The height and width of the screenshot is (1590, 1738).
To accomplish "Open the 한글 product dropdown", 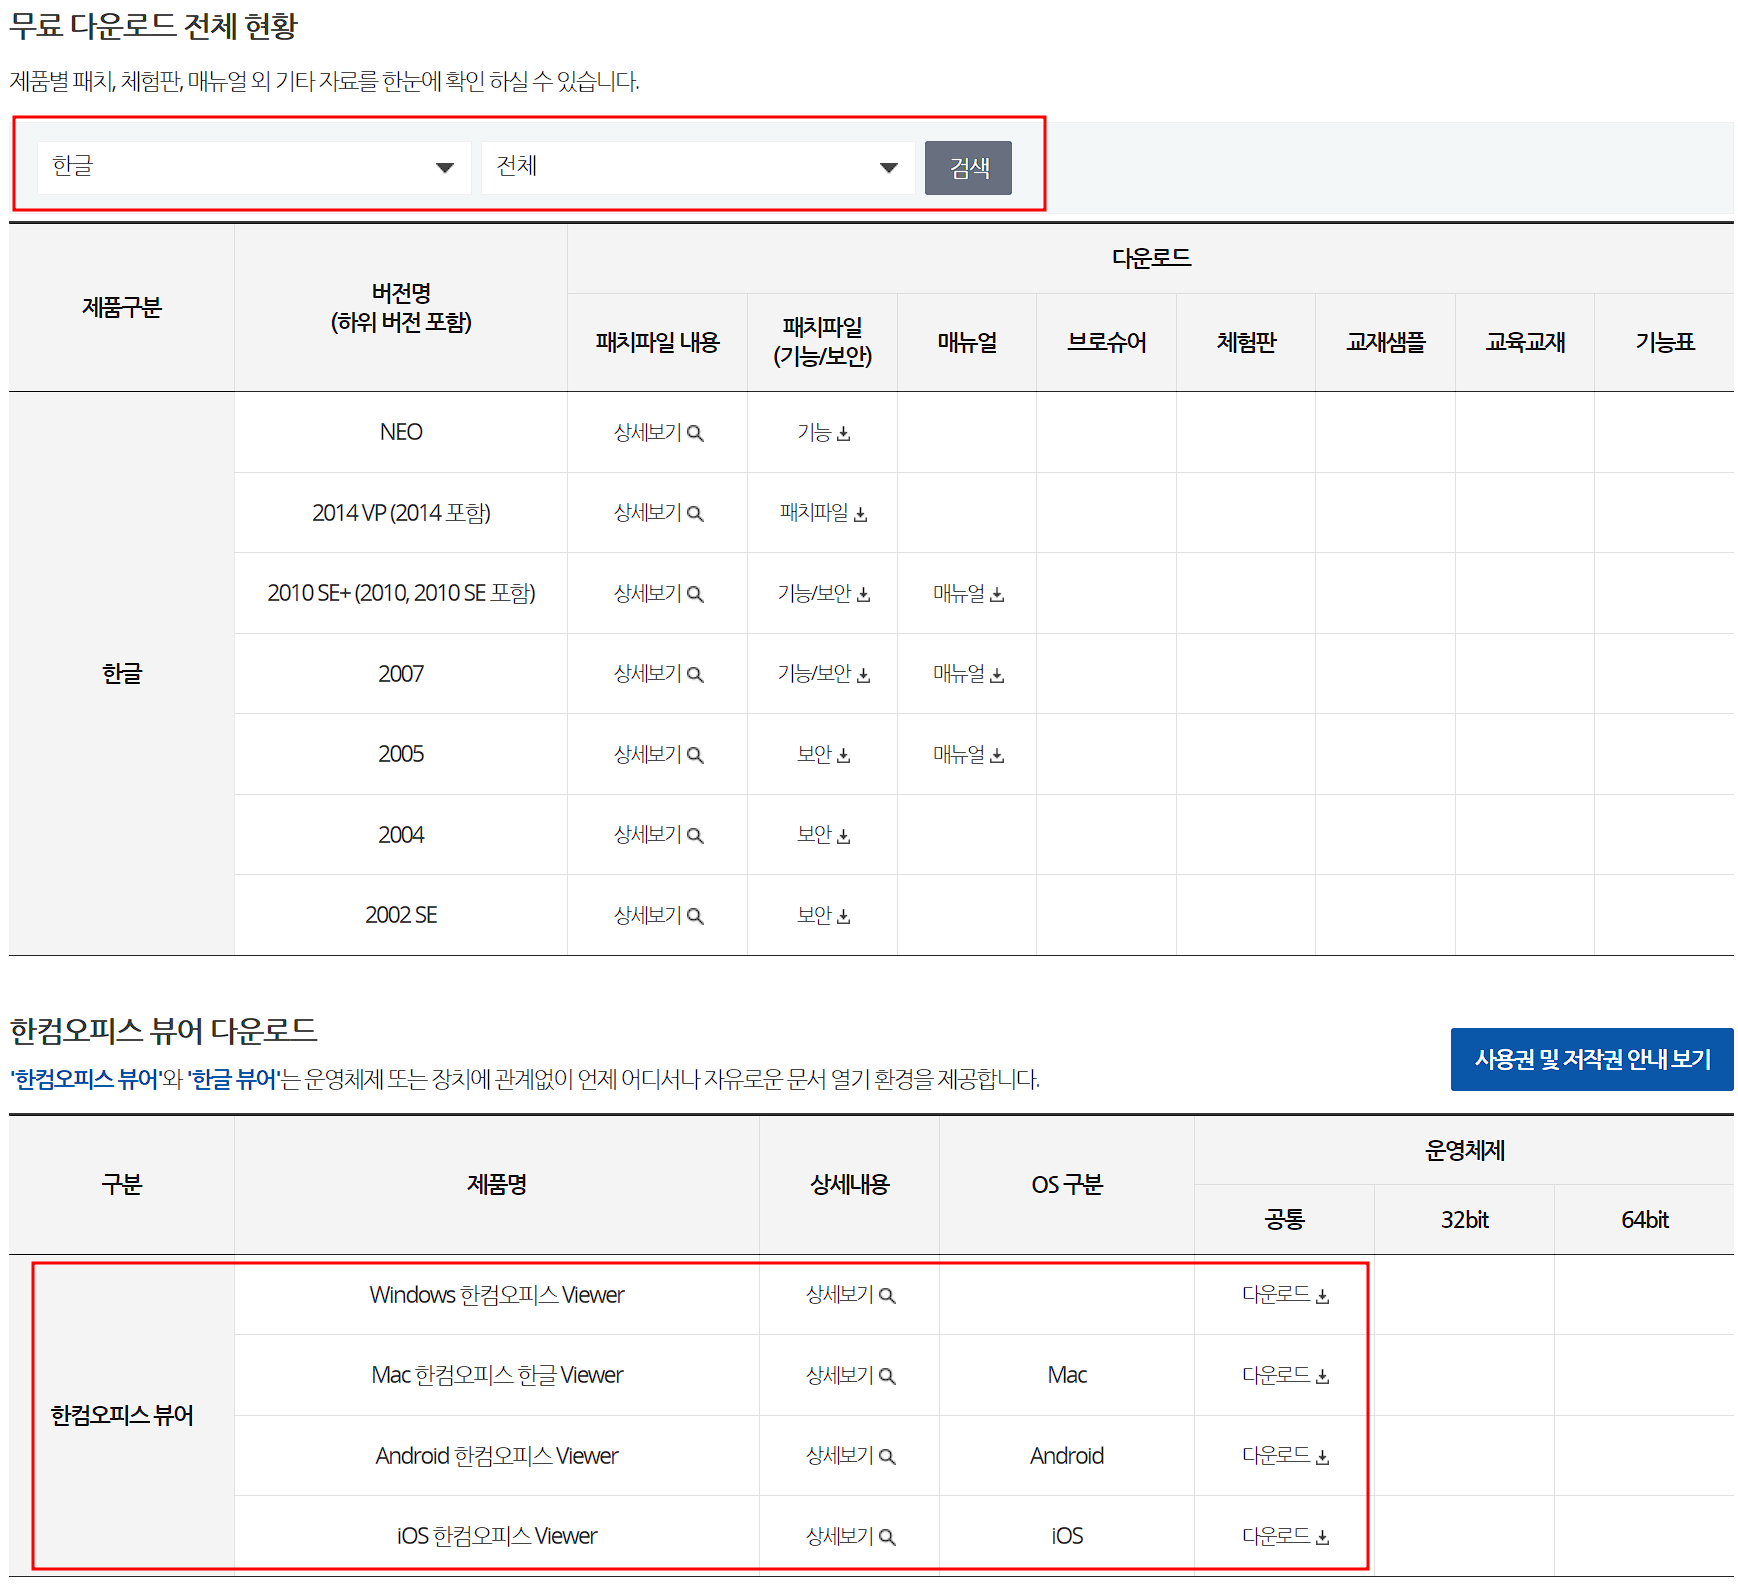I will pos(254,167).
